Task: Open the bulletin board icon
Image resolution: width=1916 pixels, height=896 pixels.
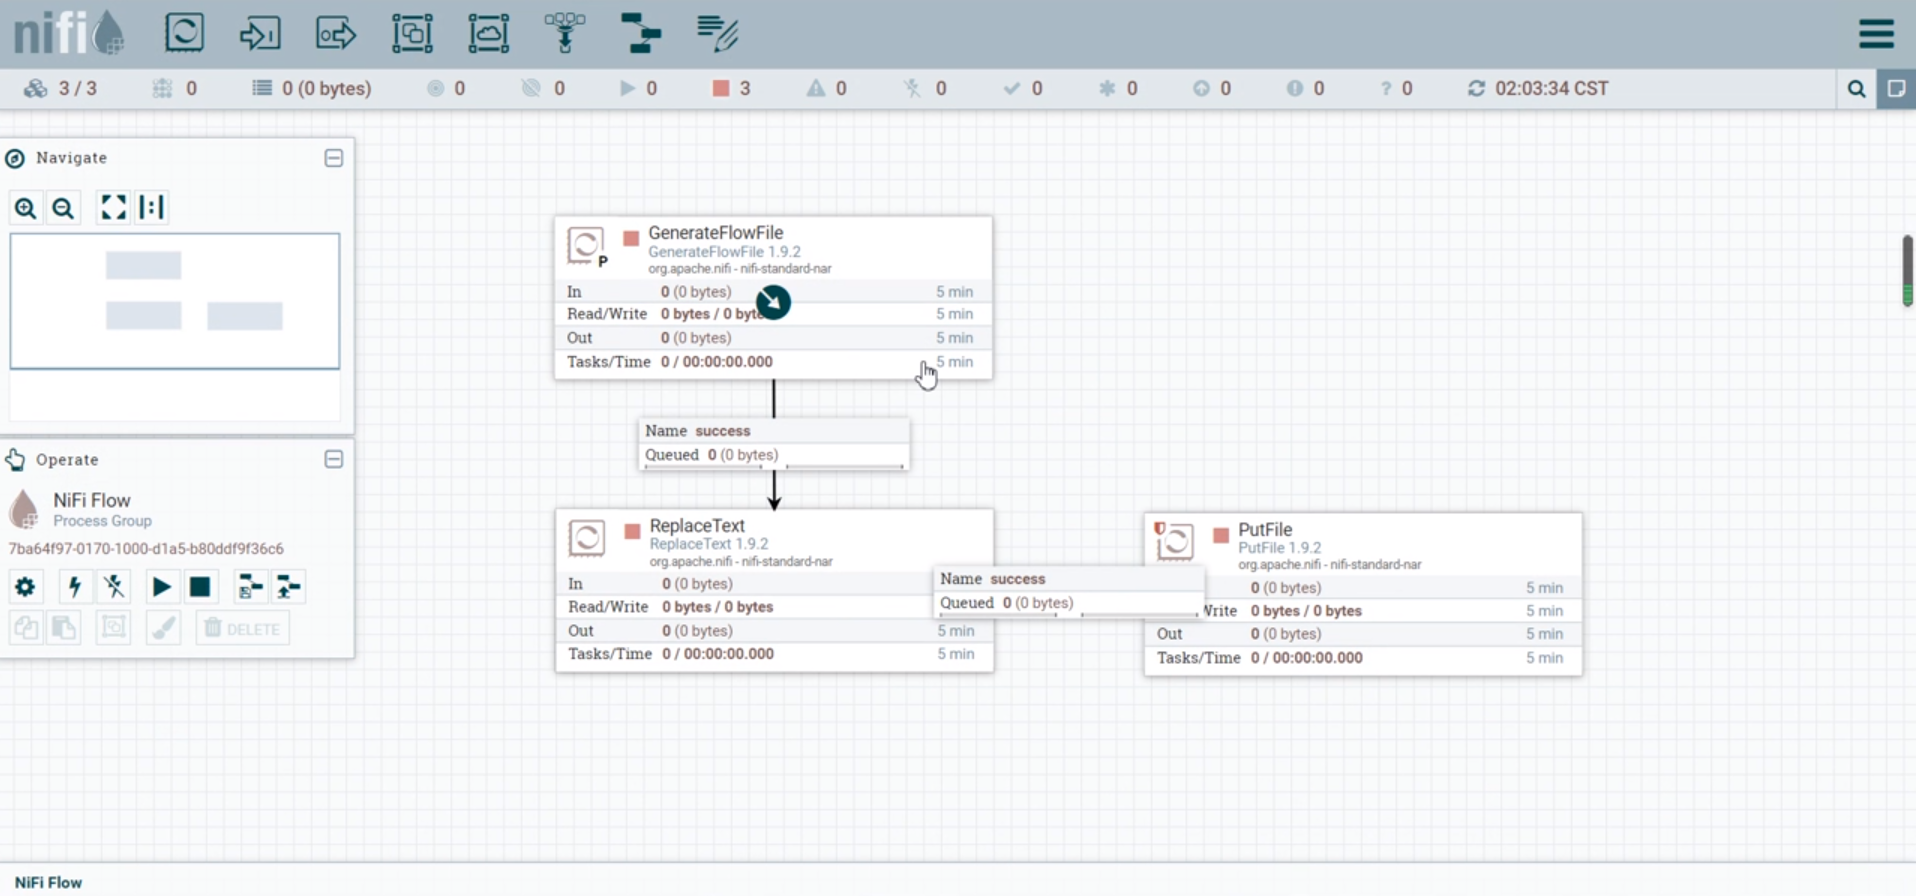Action: pos(1896,89)
